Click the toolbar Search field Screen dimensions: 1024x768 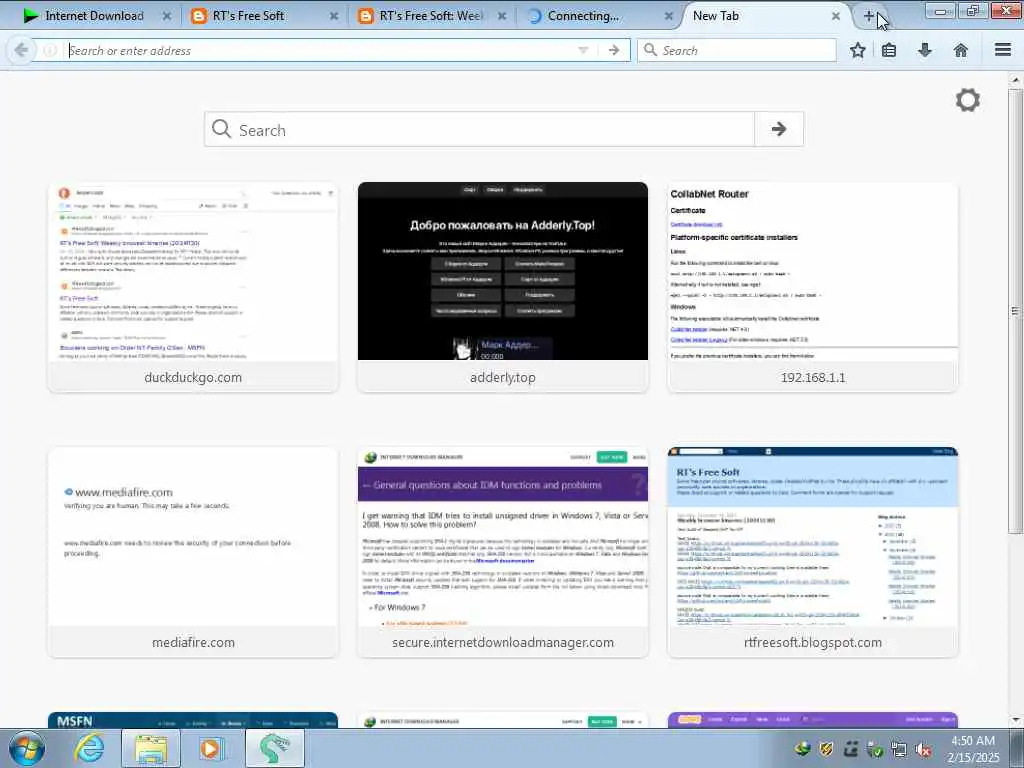(737, 50)
